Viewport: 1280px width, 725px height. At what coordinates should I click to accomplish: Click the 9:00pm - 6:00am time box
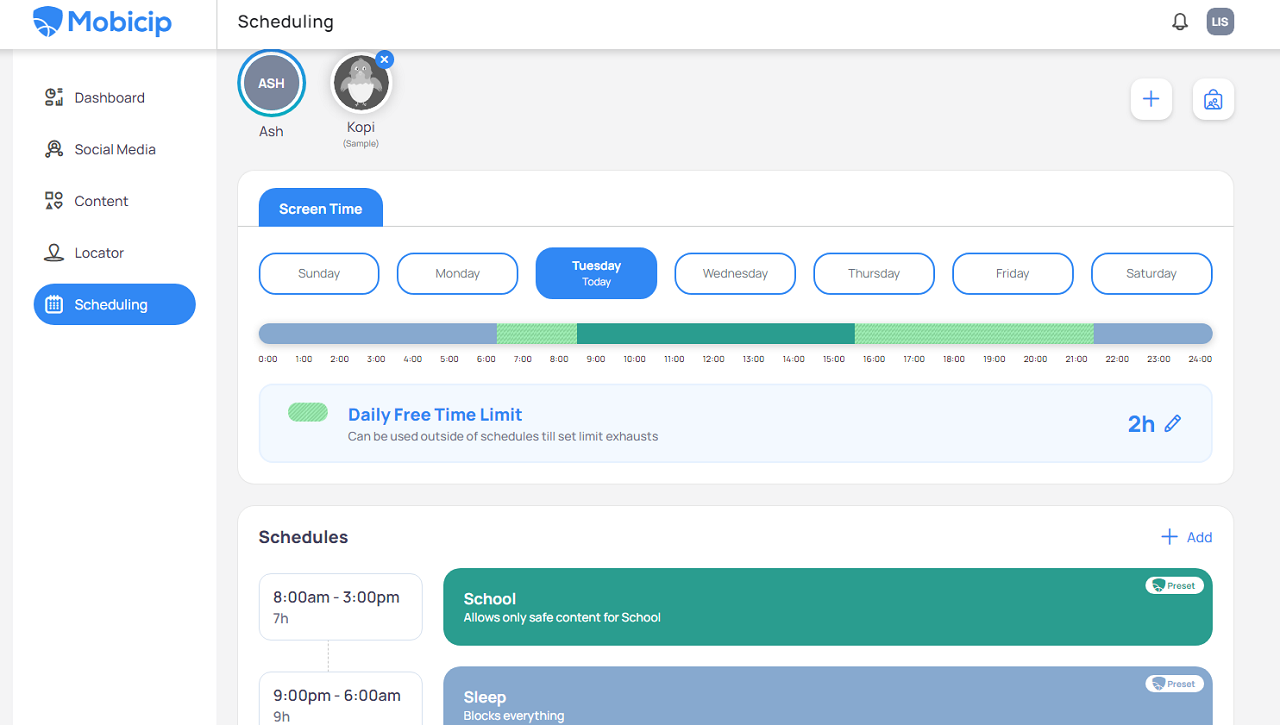(x=341, y=698)
